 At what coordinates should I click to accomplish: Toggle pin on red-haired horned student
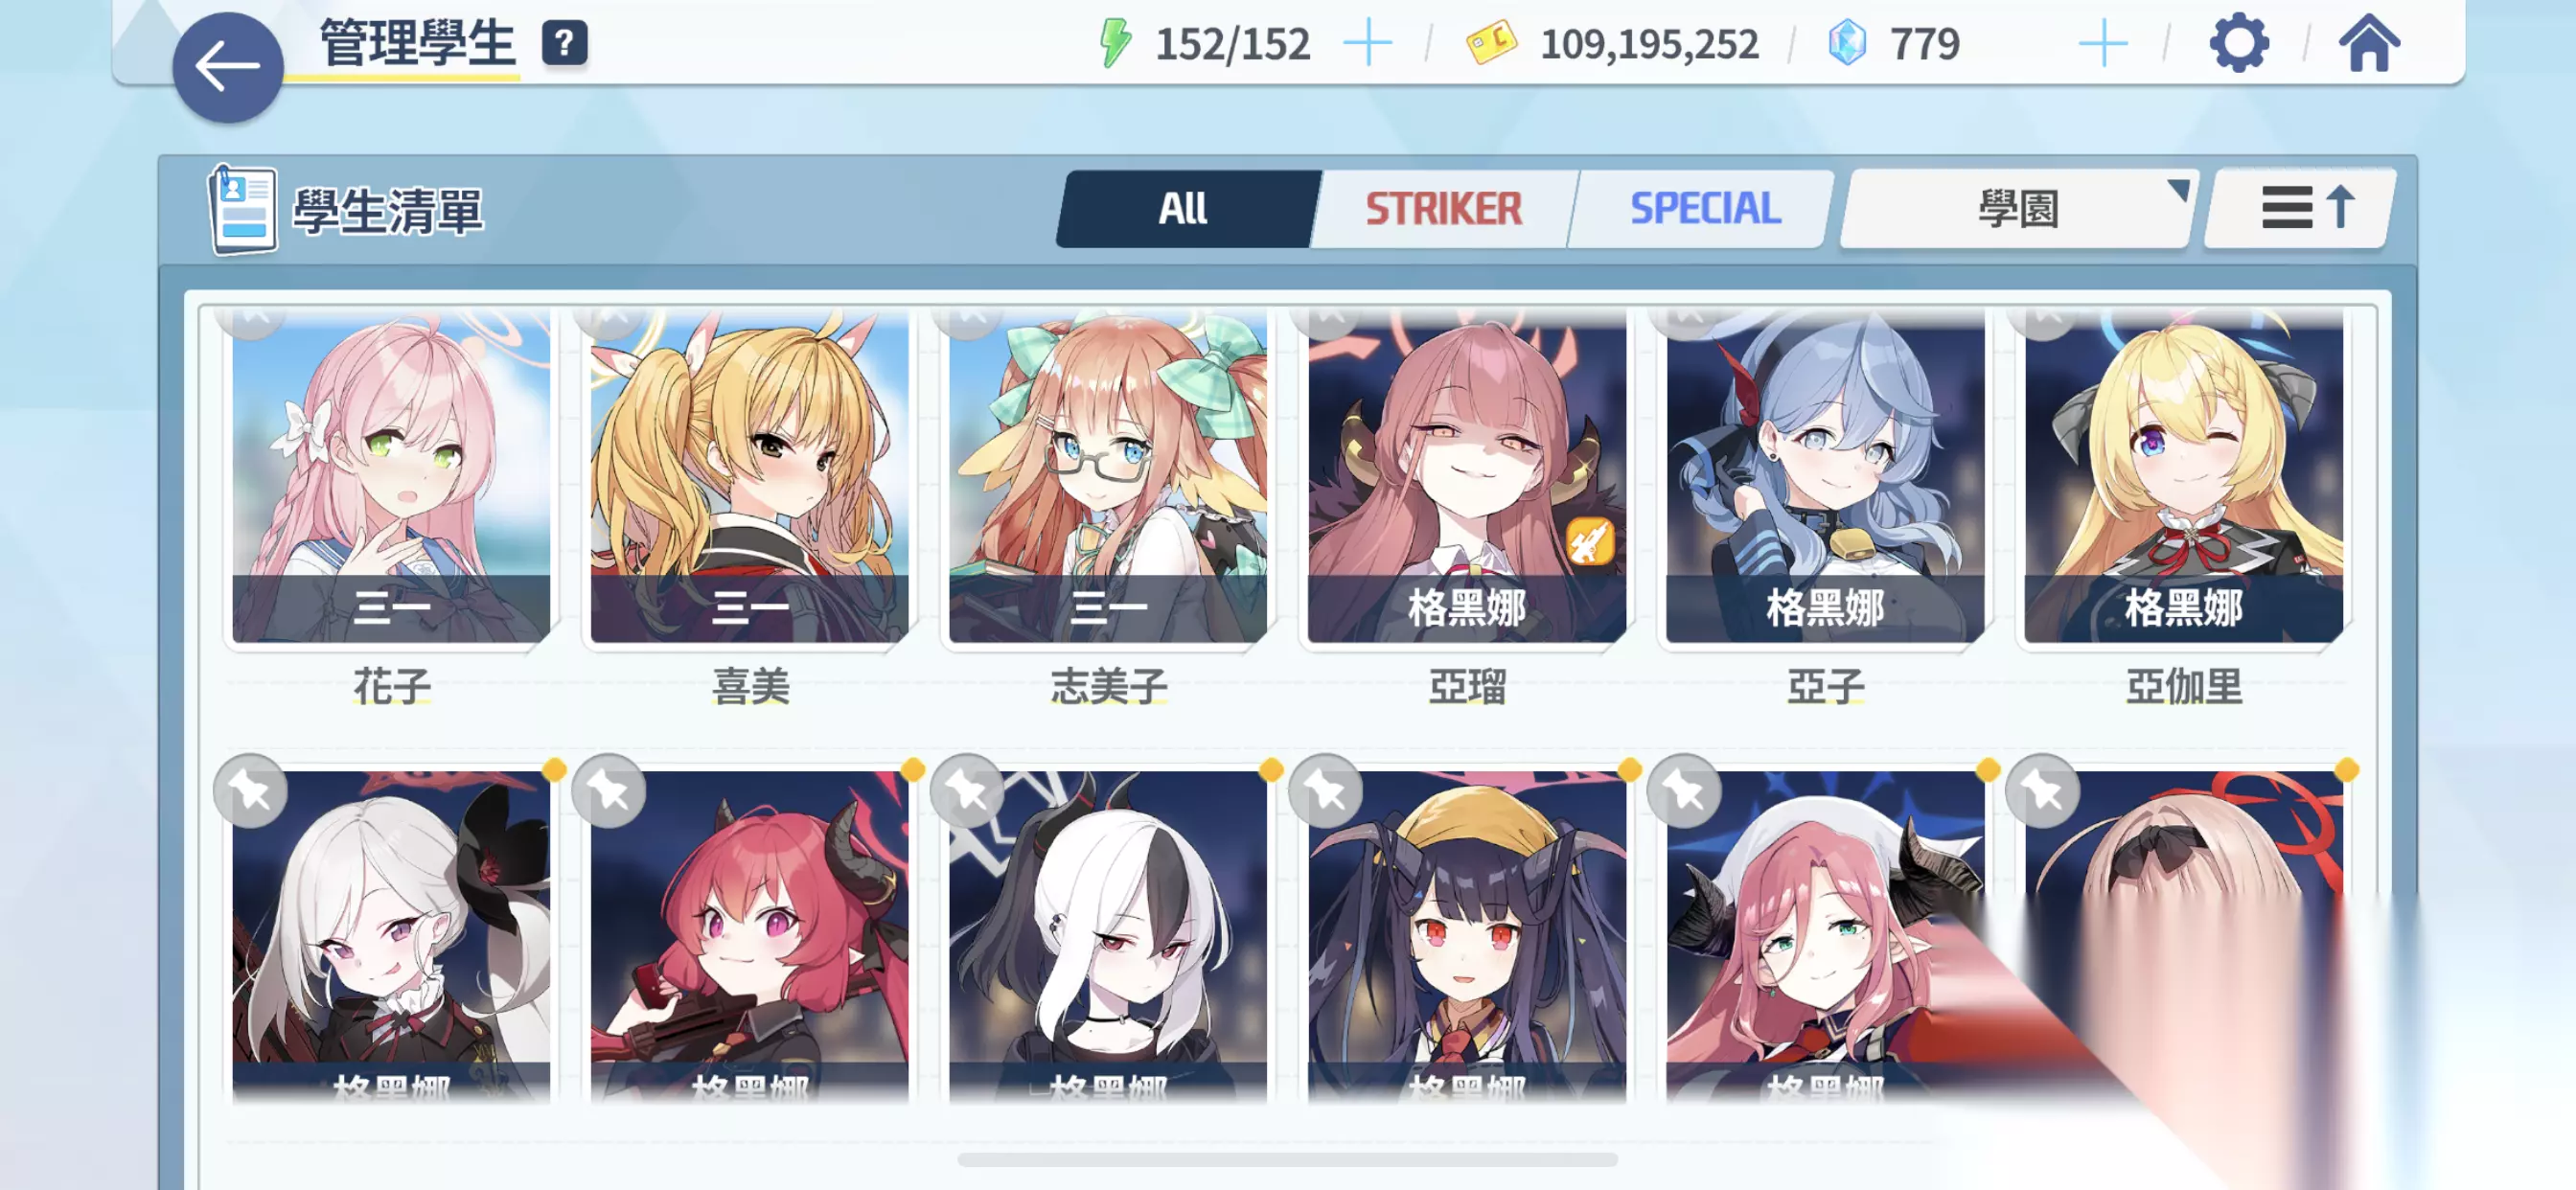click(609, 791)
